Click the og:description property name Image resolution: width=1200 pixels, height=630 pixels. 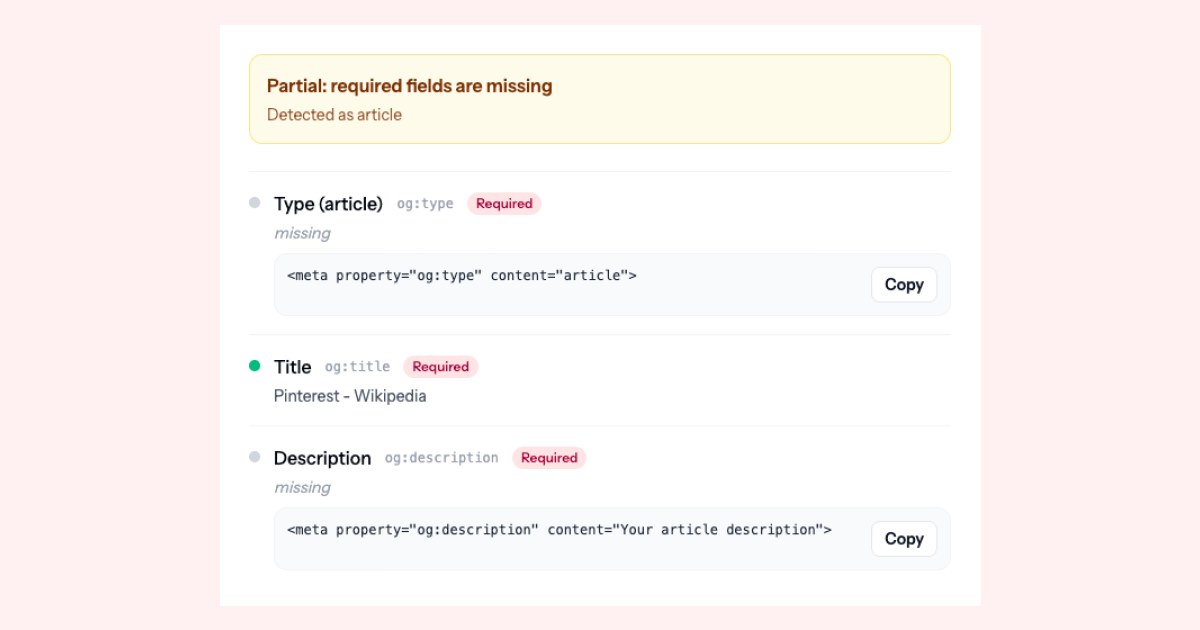tap(441, 458)
